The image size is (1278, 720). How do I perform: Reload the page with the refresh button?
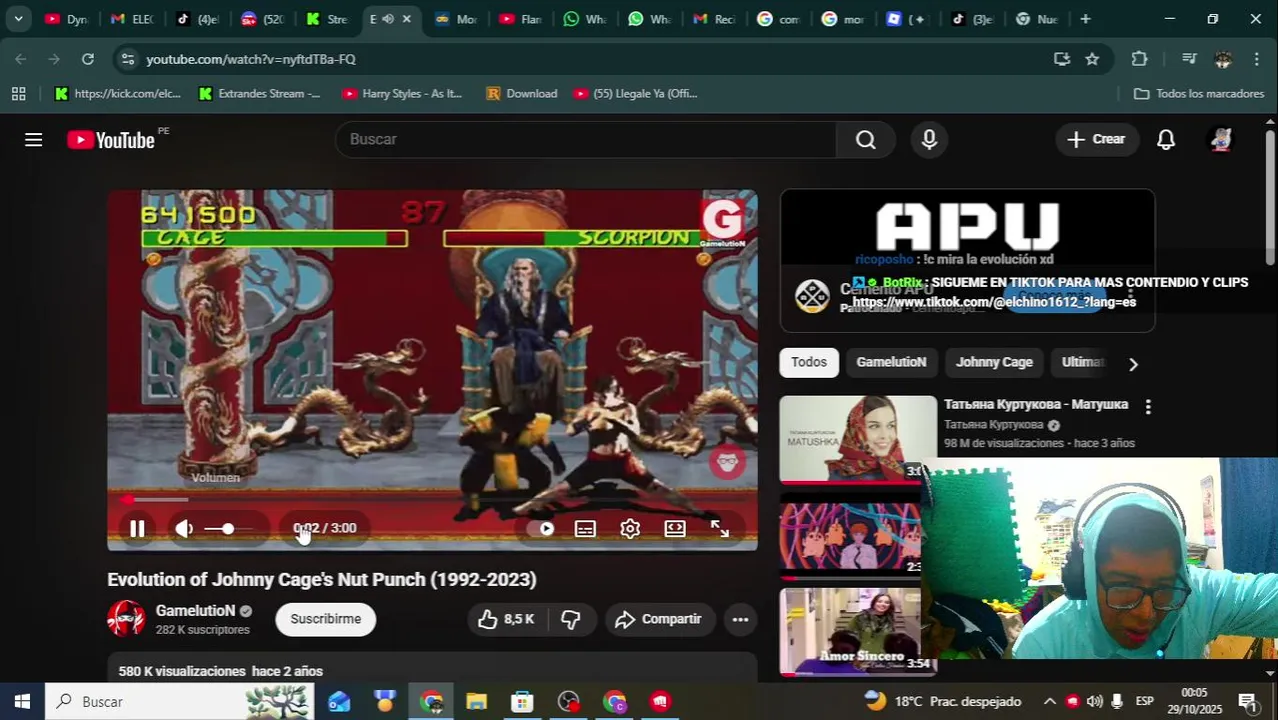click(x=88, y=59)
